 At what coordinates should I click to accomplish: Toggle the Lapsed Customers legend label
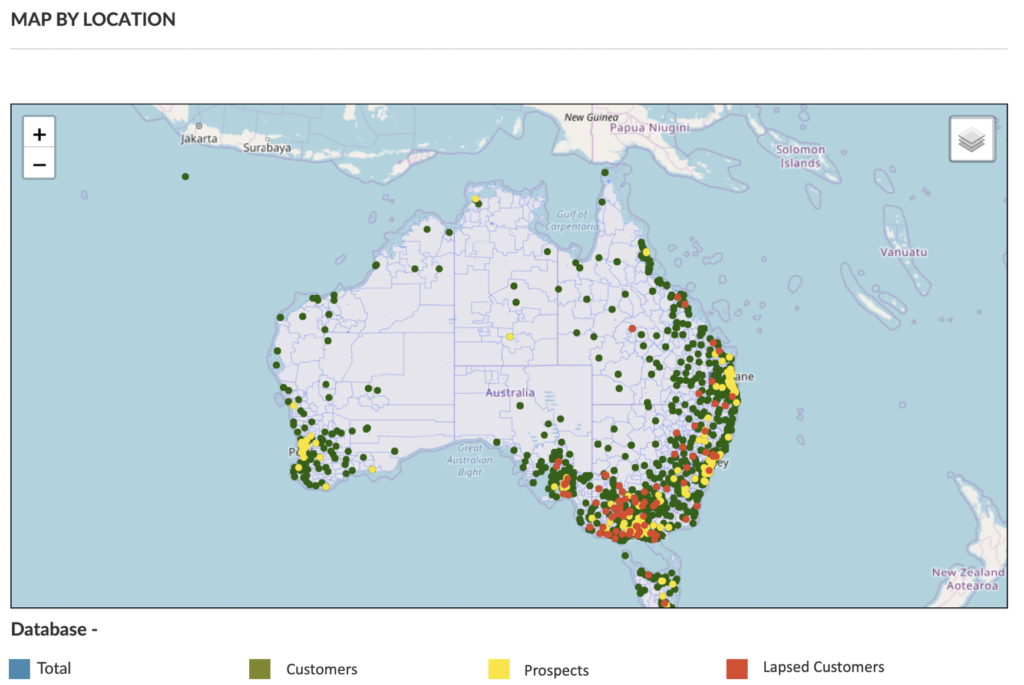pyautogui.click(x=823, y=667)
